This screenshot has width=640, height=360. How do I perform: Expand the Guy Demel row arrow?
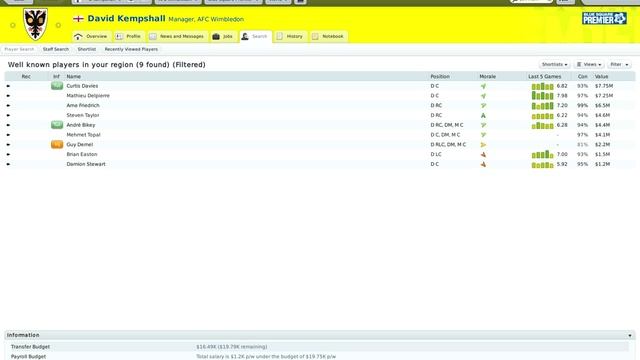click(x=8, y=145)
